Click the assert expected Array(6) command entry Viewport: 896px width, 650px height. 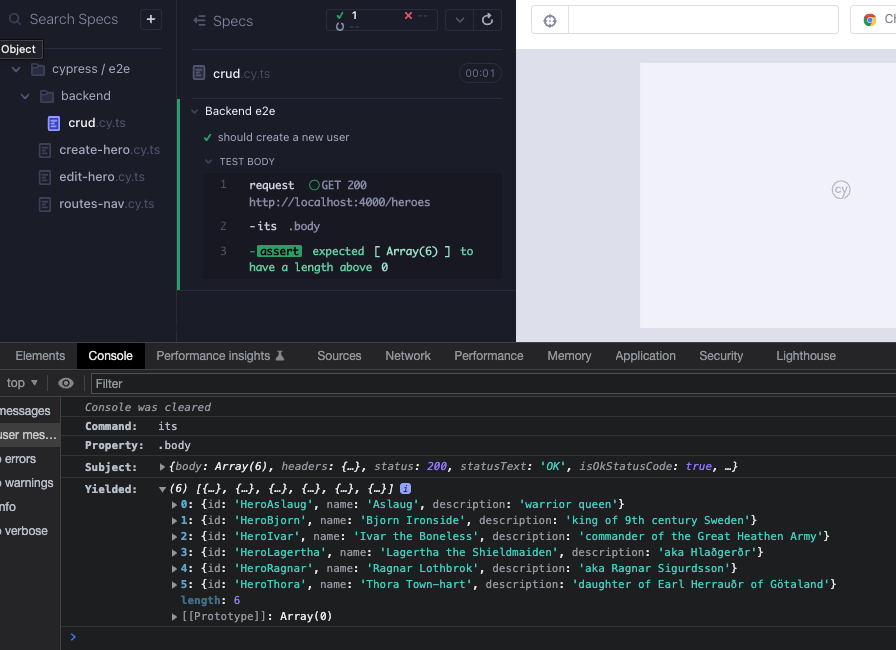[x=352, y=259]
